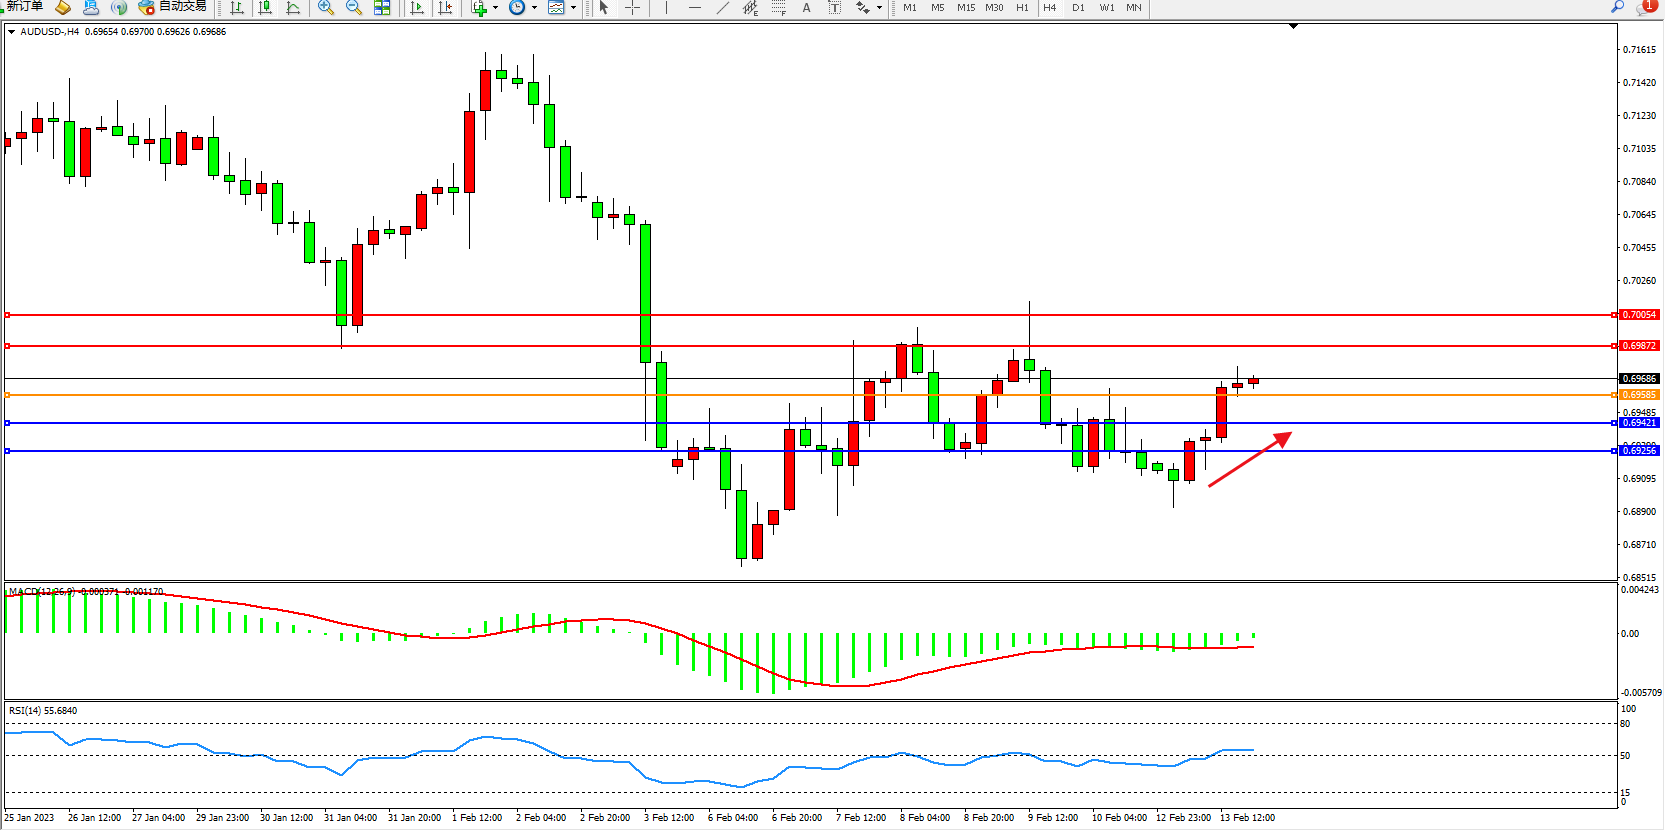This screenshot has height=831, width=1665.
Task: Select the Fibonacci Retracement tool
Action: coord(779,8)
